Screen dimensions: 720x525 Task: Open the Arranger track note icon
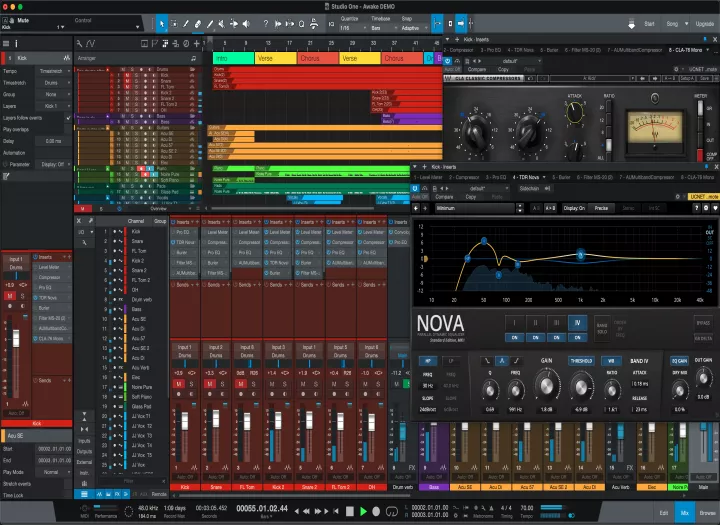coord(193,58)
